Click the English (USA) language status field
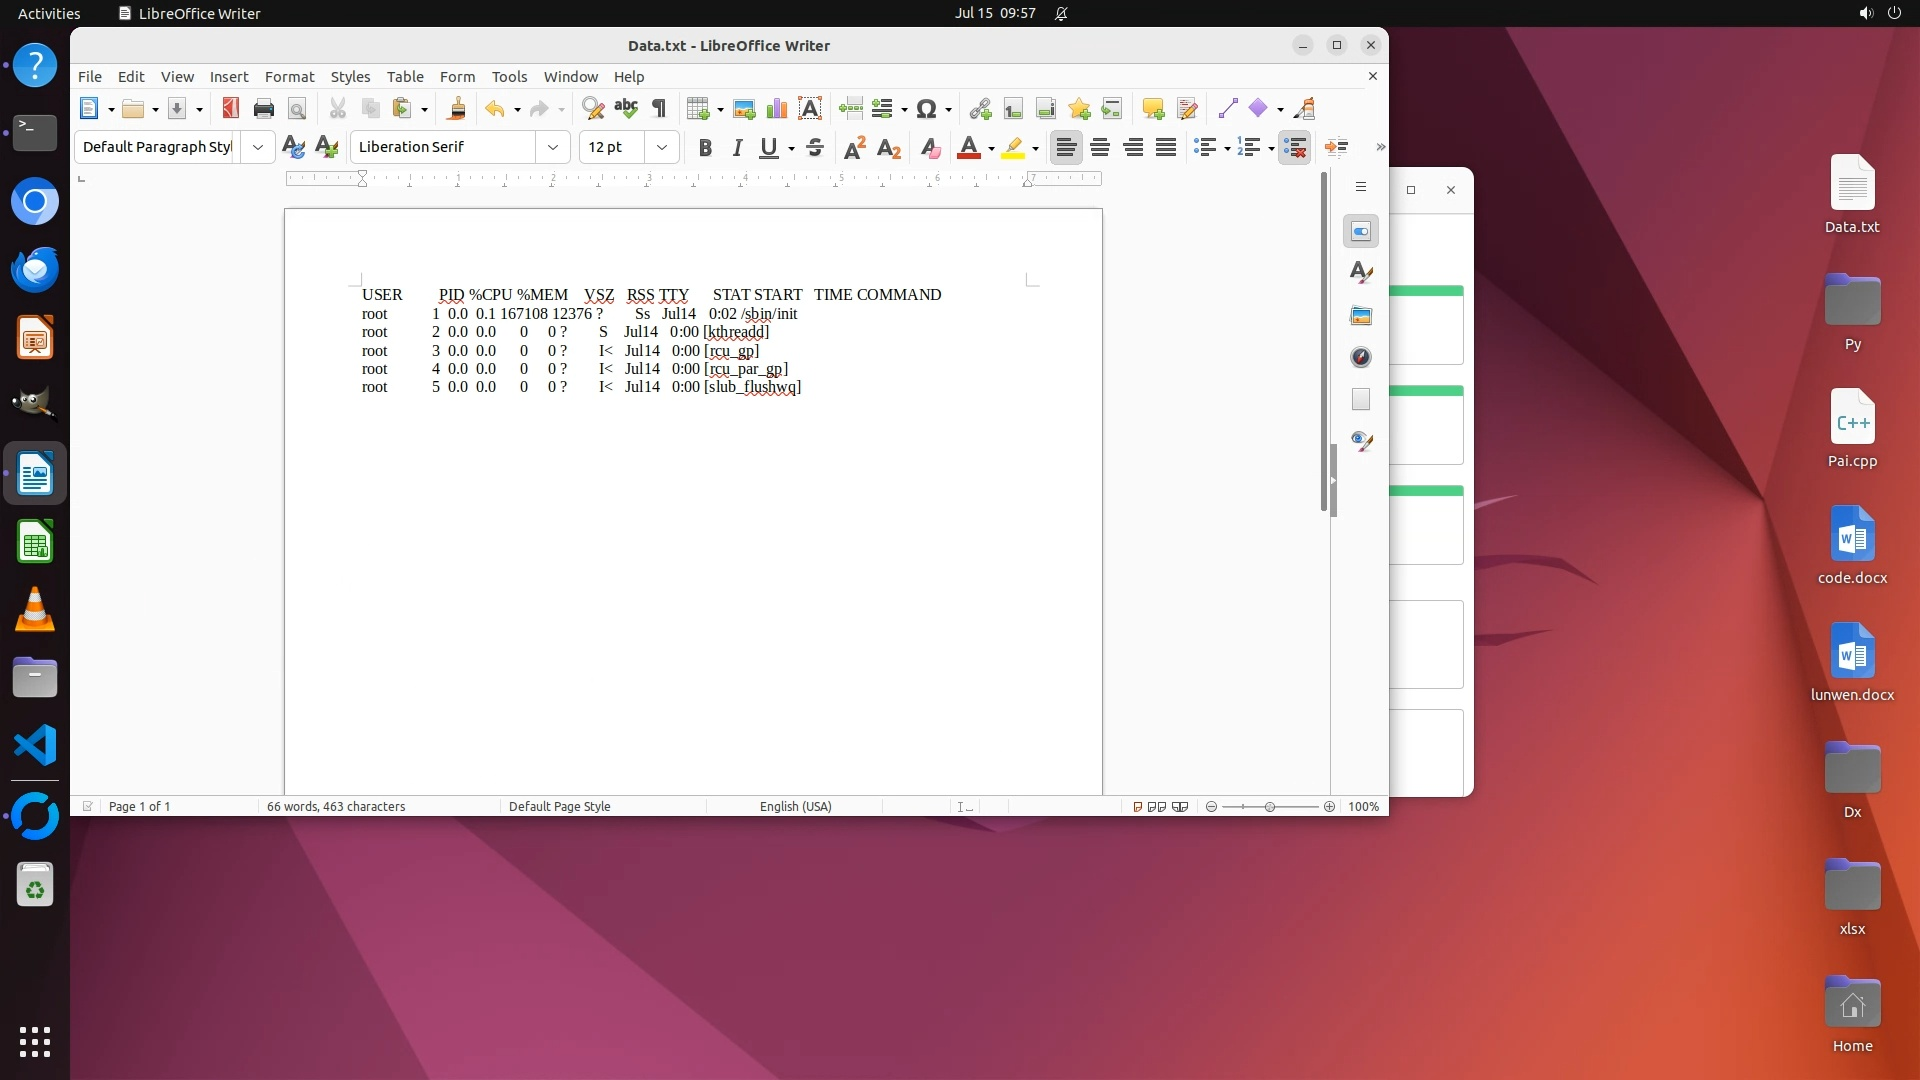 coord(795,807)
